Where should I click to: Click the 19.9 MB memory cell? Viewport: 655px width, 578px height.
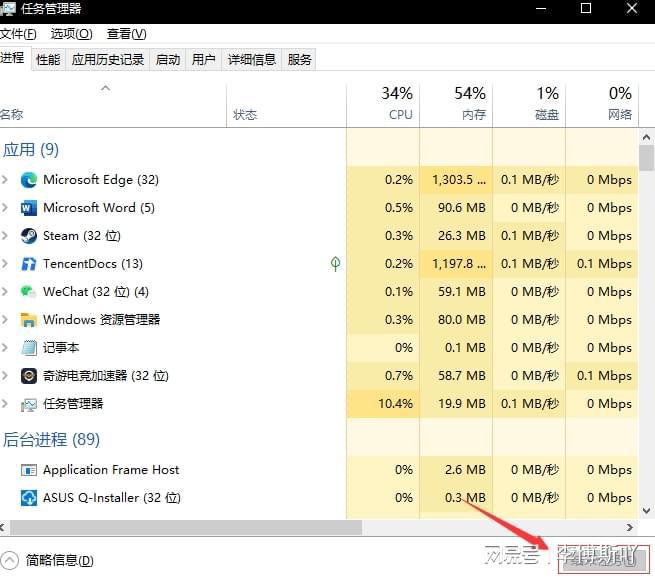pos(456,404)
